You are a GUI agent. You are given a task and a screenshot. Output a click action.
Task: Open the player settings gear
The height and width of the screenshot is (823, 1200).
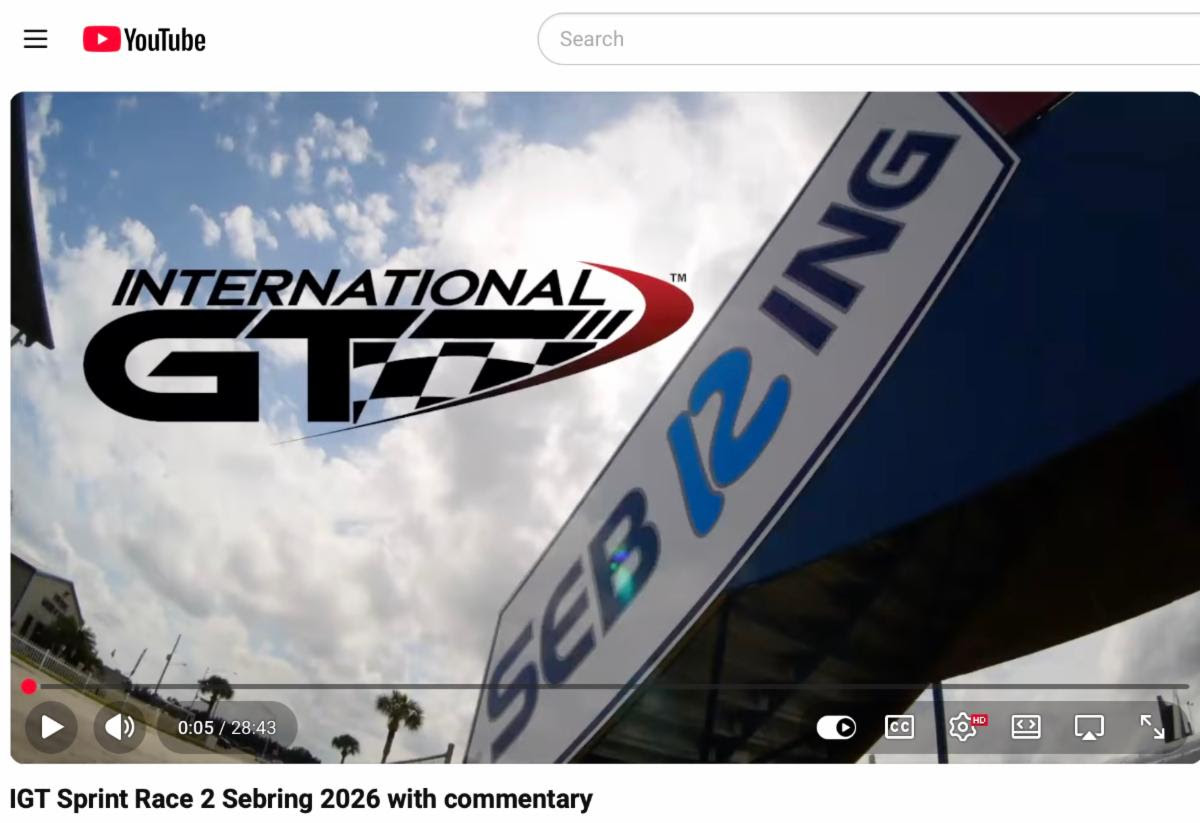click(962, 727)
